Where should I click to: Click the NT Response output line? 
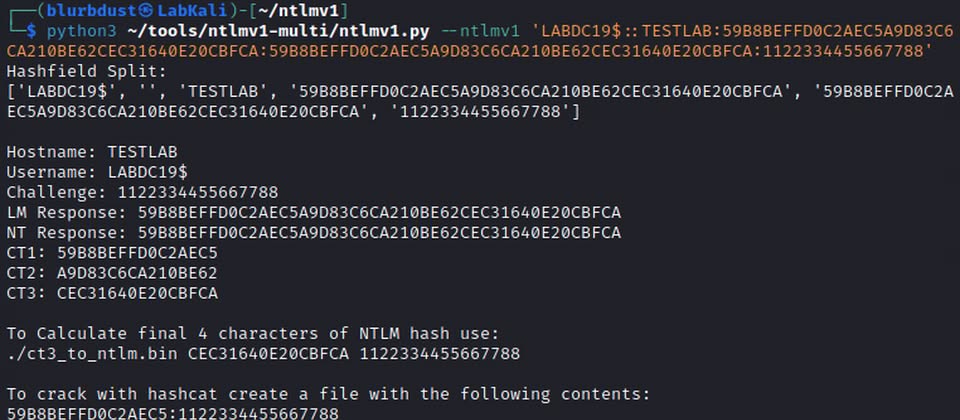coord(313,233)
